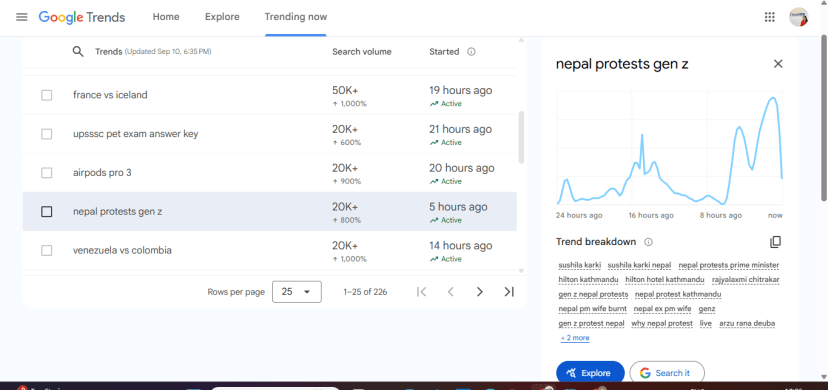Open the Google apps grid
Image resolution: width=828 pixels, height=390 pixels.
click(x=770, y=17)
